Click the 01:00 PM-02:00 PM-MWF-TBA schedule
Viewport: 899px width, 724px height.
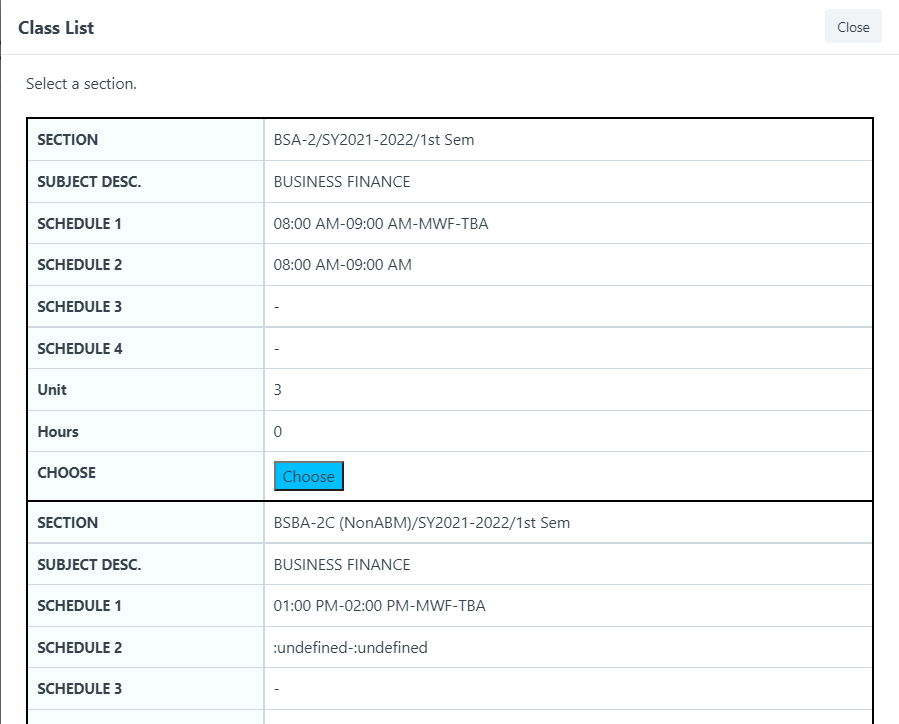click(x=379, y=606)
